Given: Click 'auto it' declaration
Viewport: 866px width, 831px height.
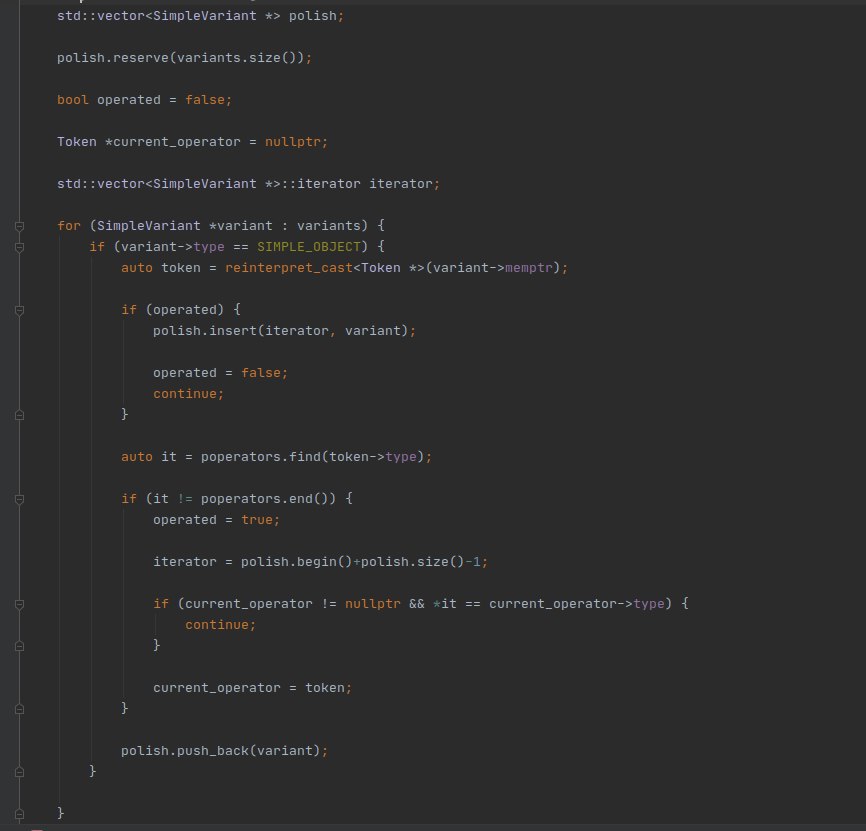Looking at the screenshot, I should [149, 457].
